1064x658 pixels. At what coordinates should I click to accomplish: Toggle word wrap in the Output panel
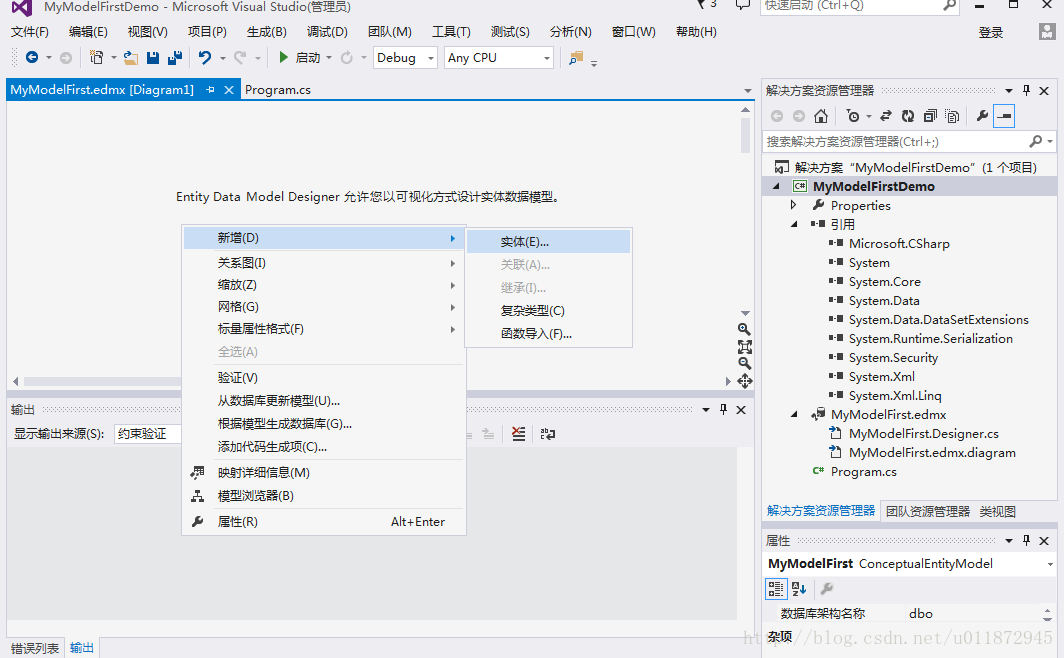tap(548, 434)
